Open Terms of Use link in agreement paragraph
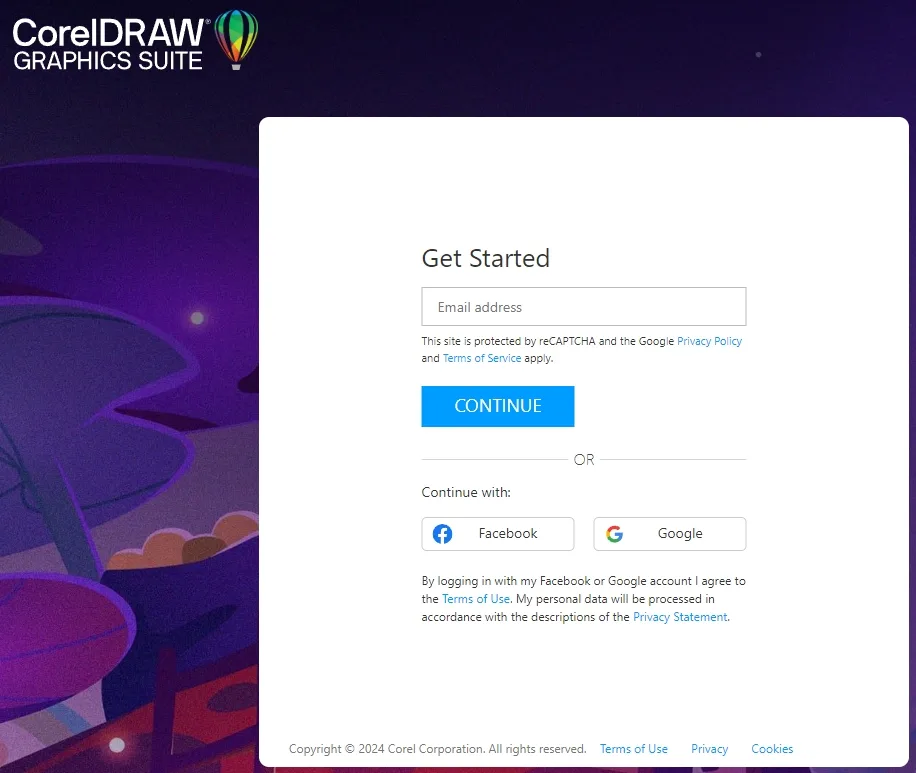 click(476, 599)
